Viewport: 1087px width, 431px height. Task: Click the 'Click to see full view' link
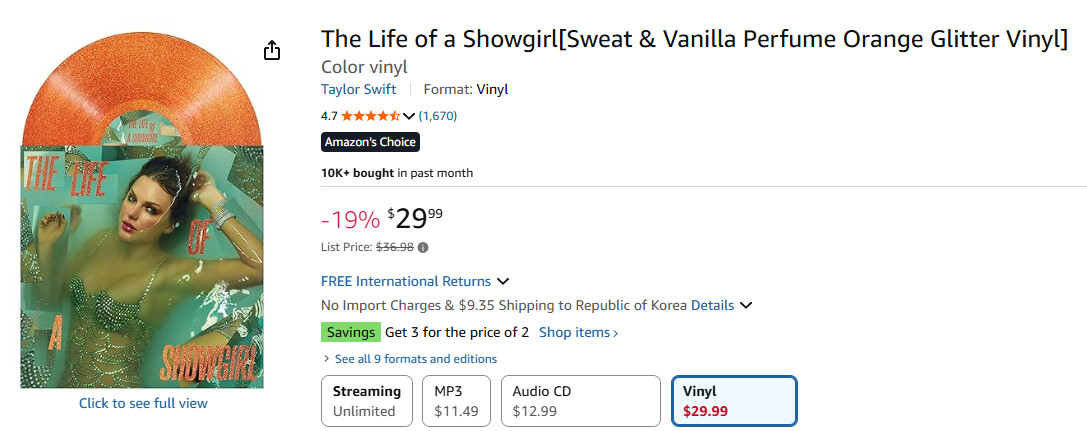tap(143, 403)
